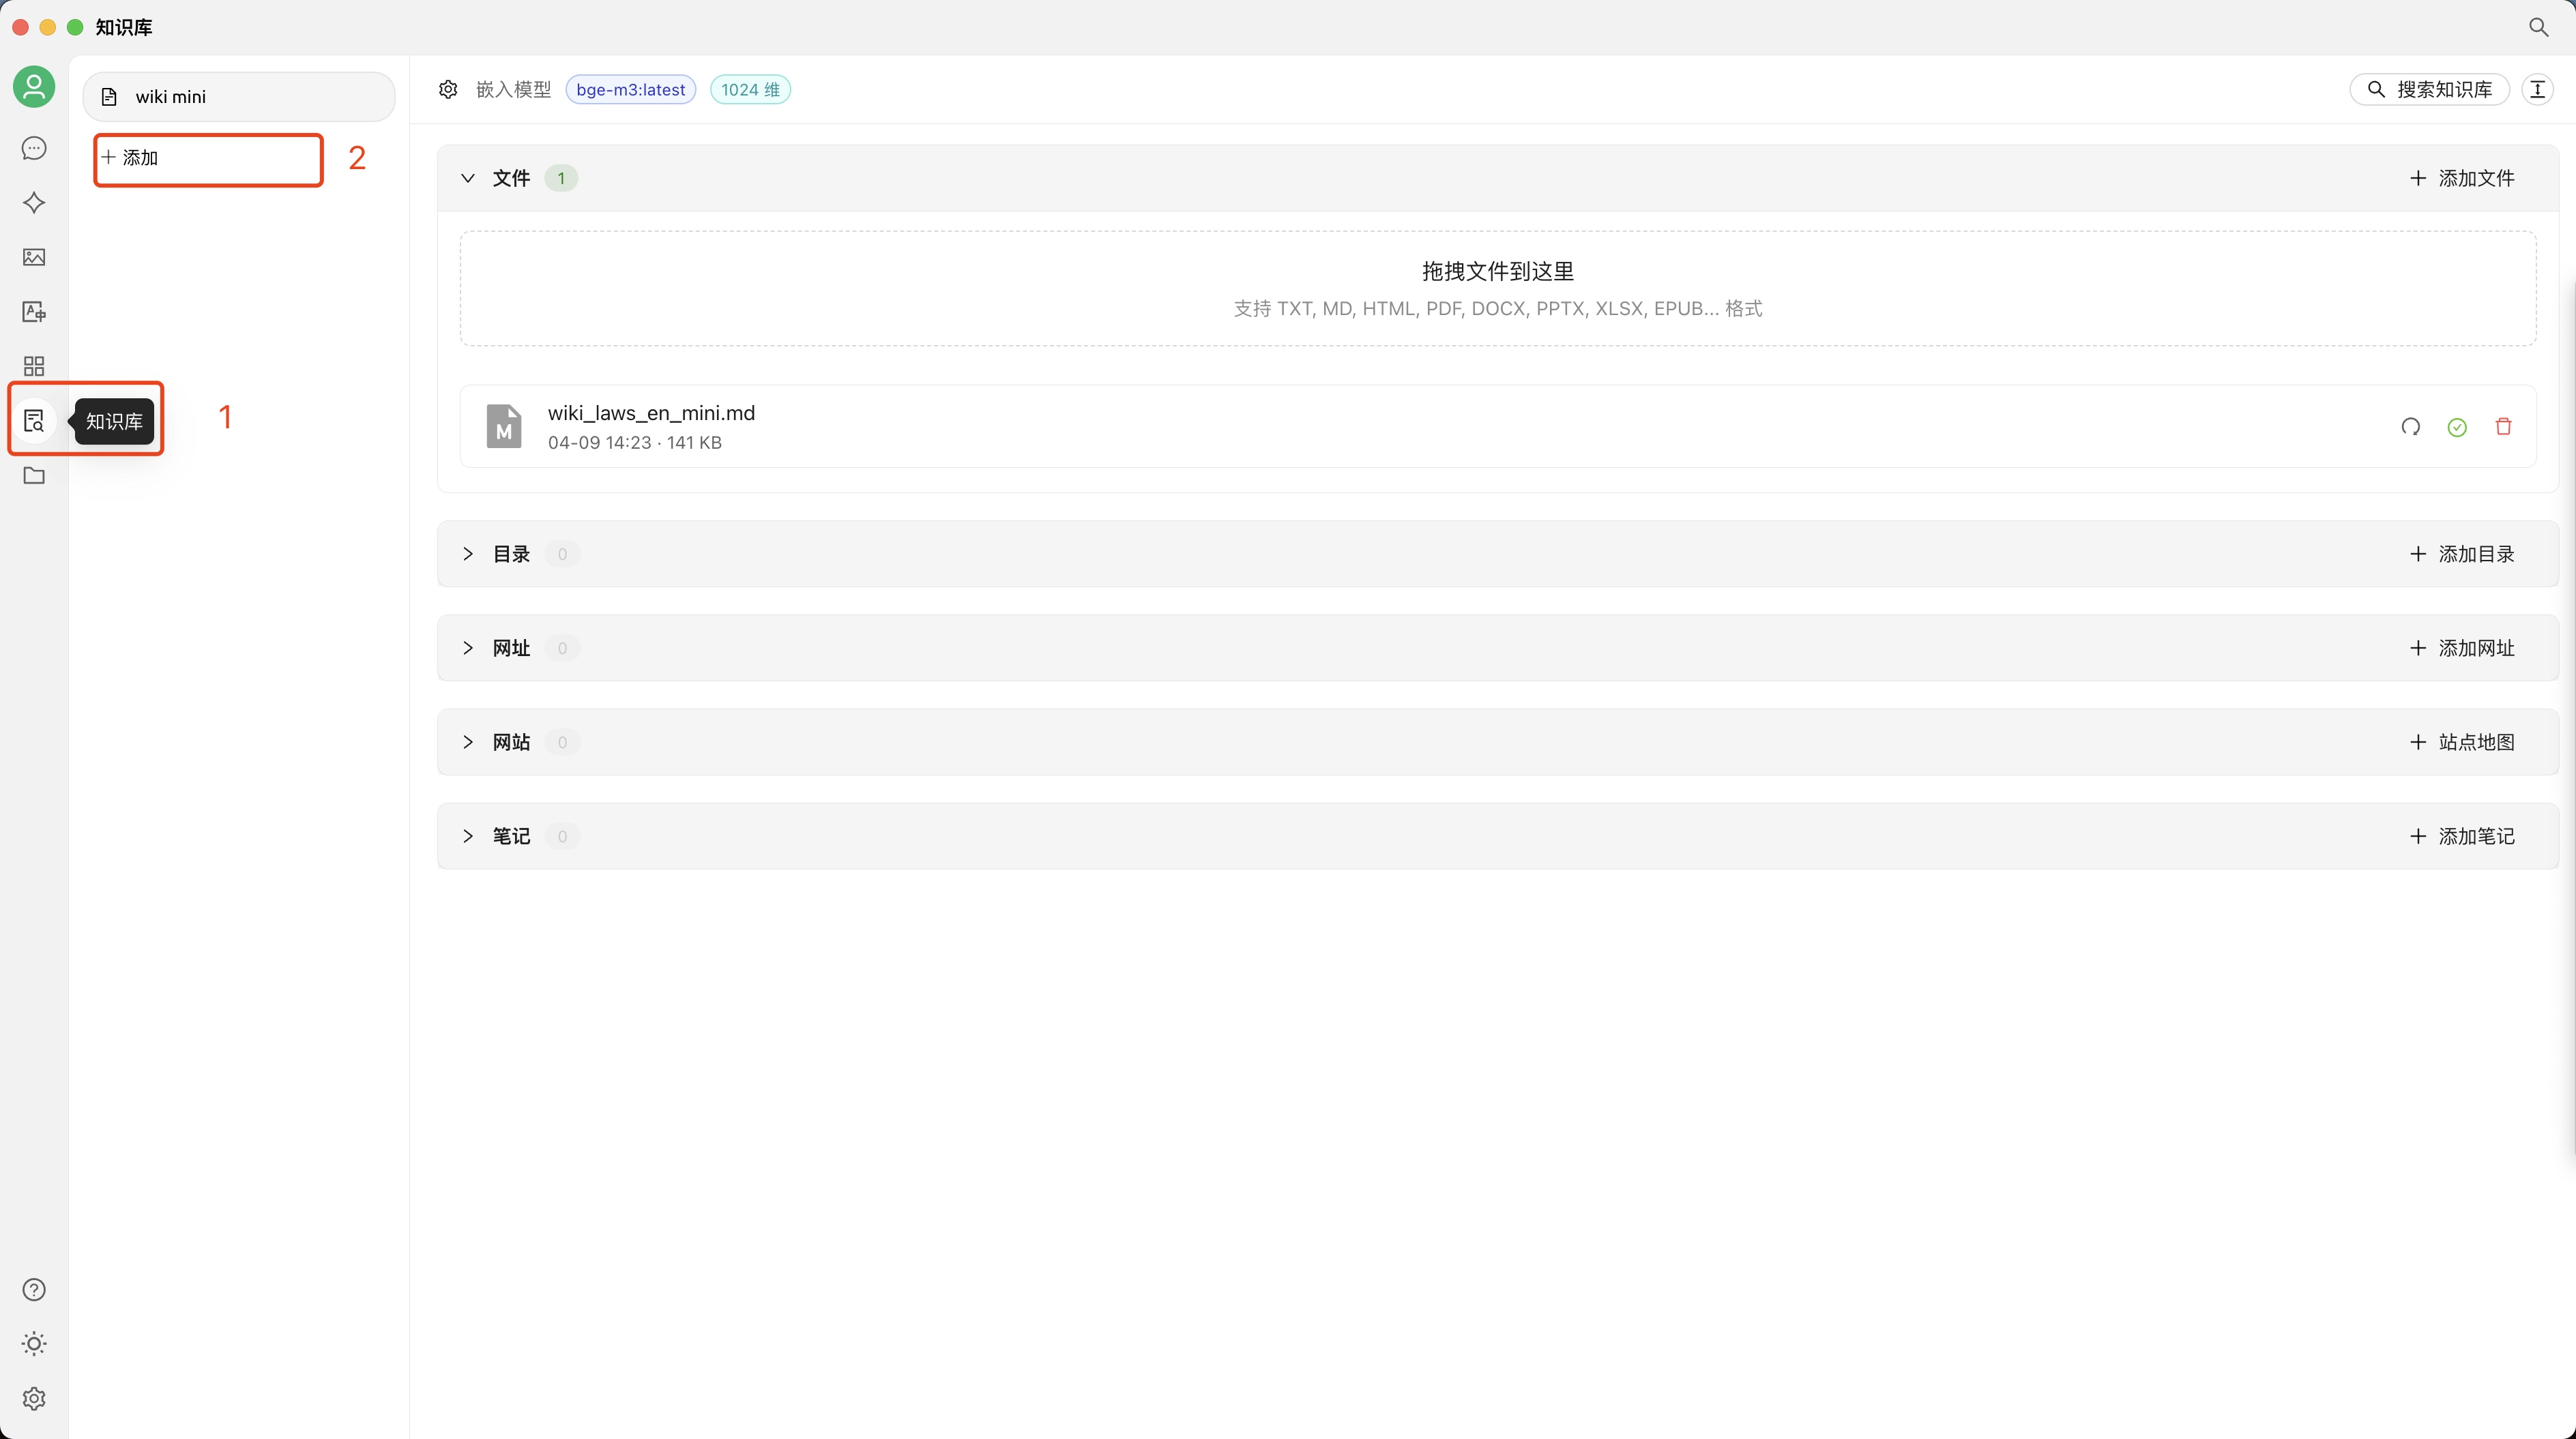Click the 支持 TXT, MD, HTML formats hint
This screenshot has height=1439, width=2576.
tap(1498, 309)
